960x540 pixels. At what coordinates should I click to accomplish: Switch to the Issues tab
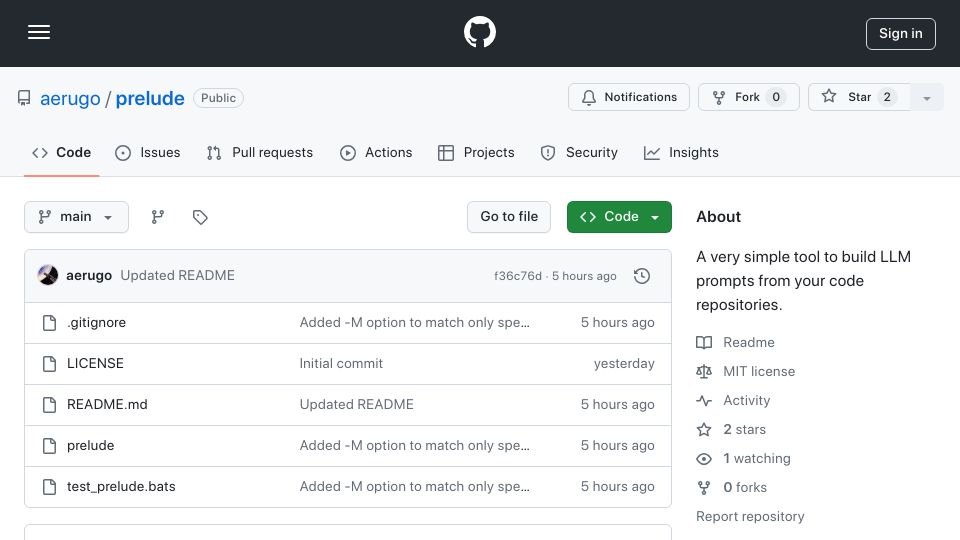[148, 152]
